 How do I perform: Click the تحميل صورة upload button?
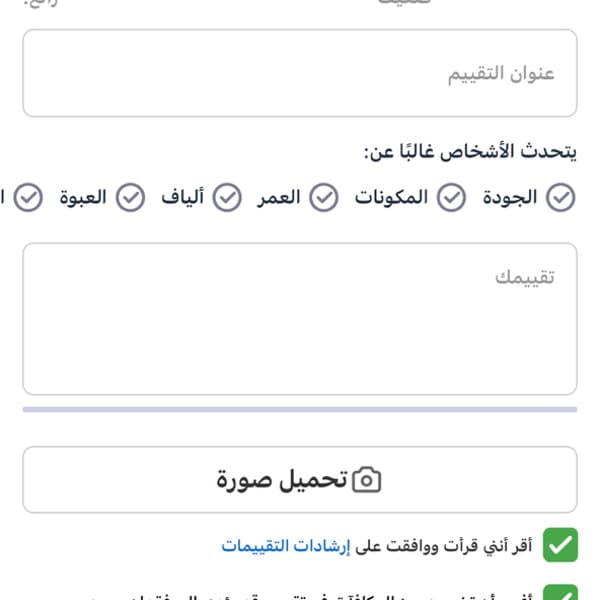coord(300,479)
